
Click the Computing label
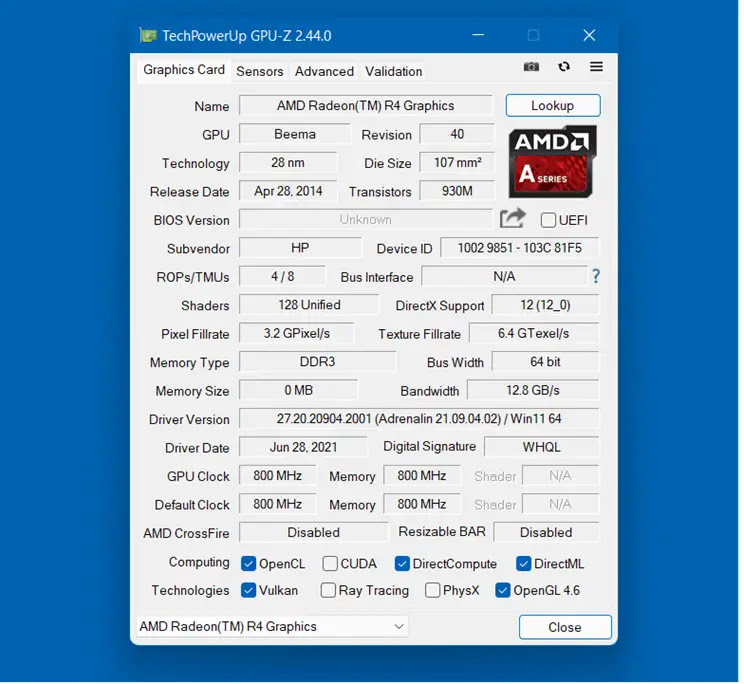click(199, 562)
